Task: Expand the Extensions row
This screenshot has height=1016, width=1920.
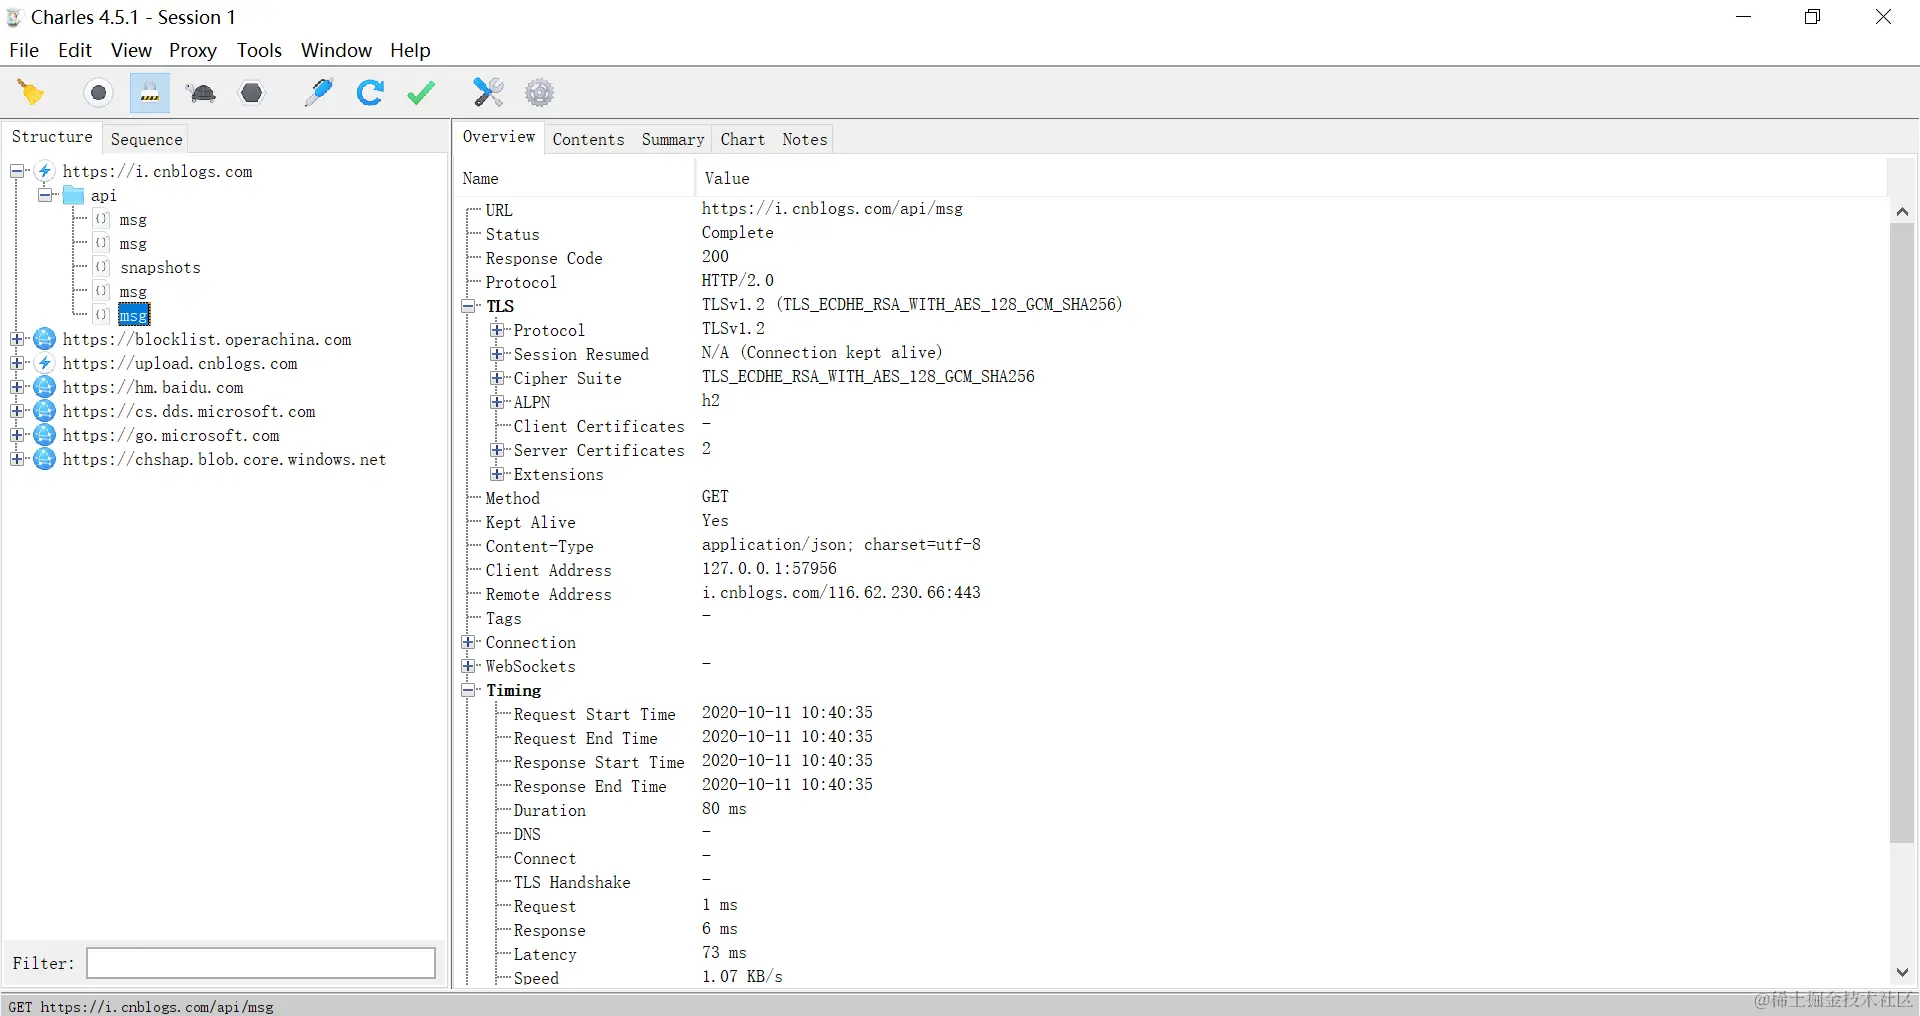Action: (x=496, y=474)
